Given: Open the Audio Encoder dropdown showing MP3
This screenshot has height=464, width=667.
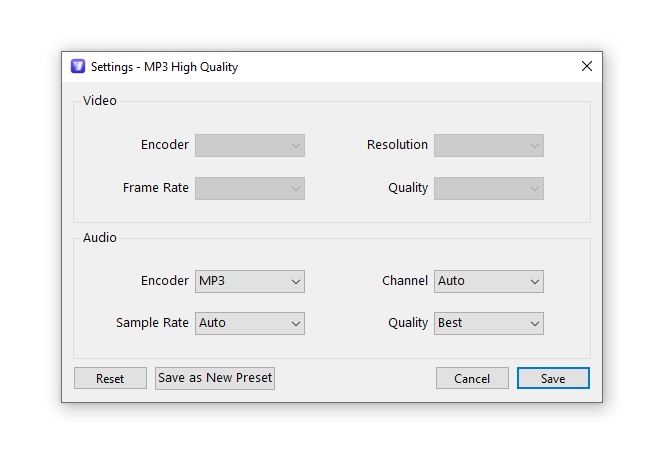Looking at the screenshot, I should click(250, 281).
